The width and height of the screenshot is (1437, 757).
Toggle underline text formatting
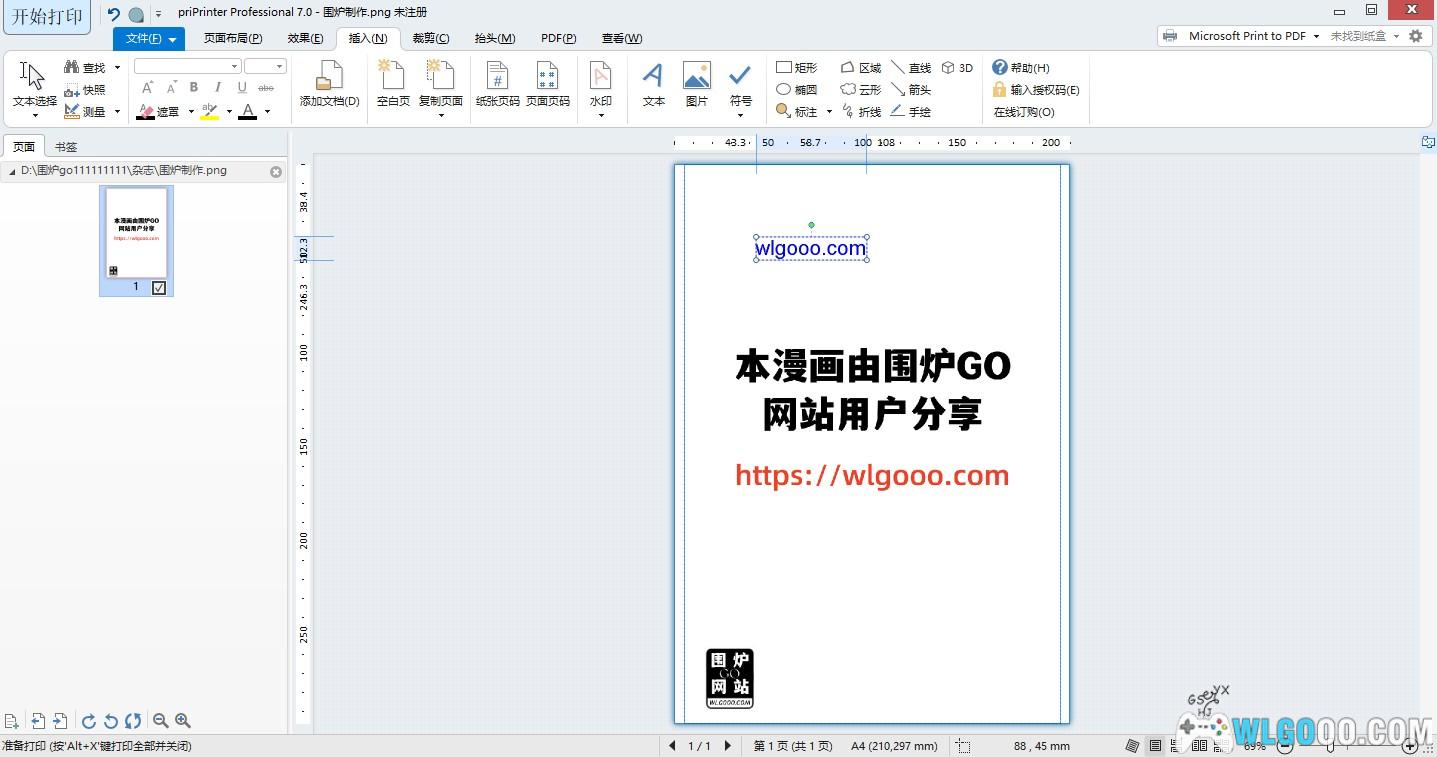(x=242, y=88)
